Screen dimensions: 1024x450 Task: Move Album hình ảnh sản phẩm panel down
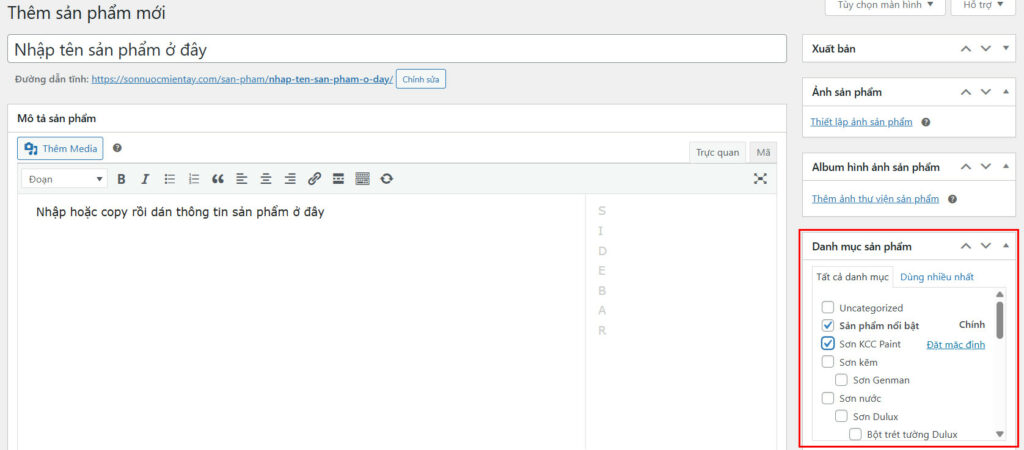pos(986,167)
